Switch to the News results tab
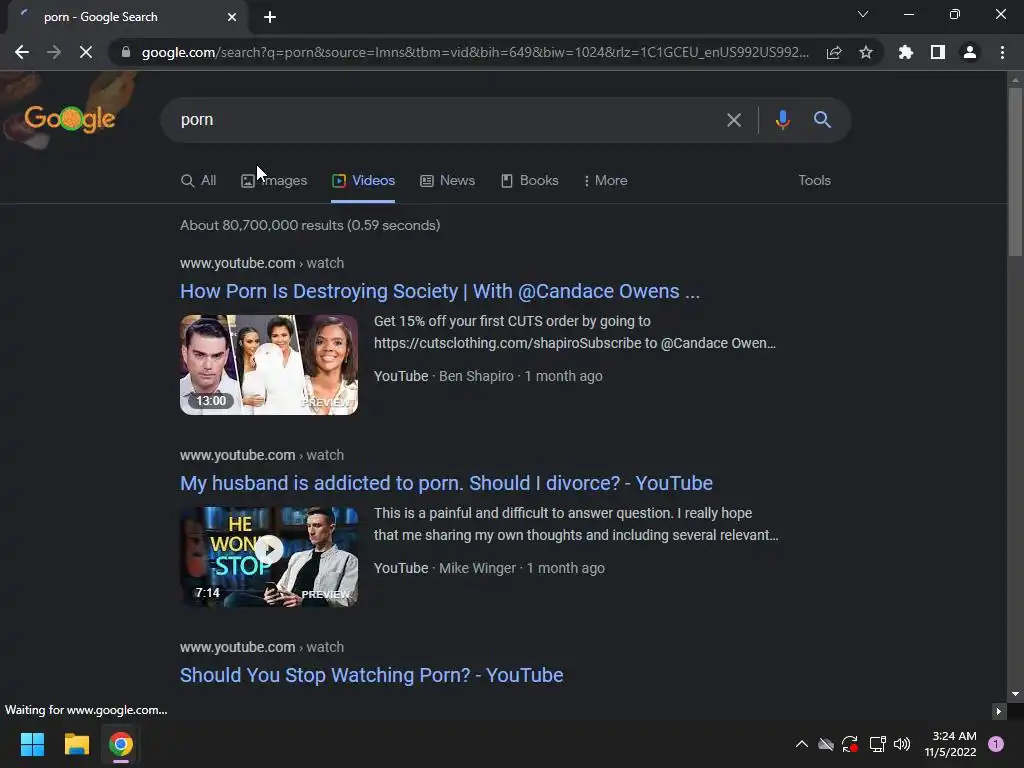 [x=447, y=181]
